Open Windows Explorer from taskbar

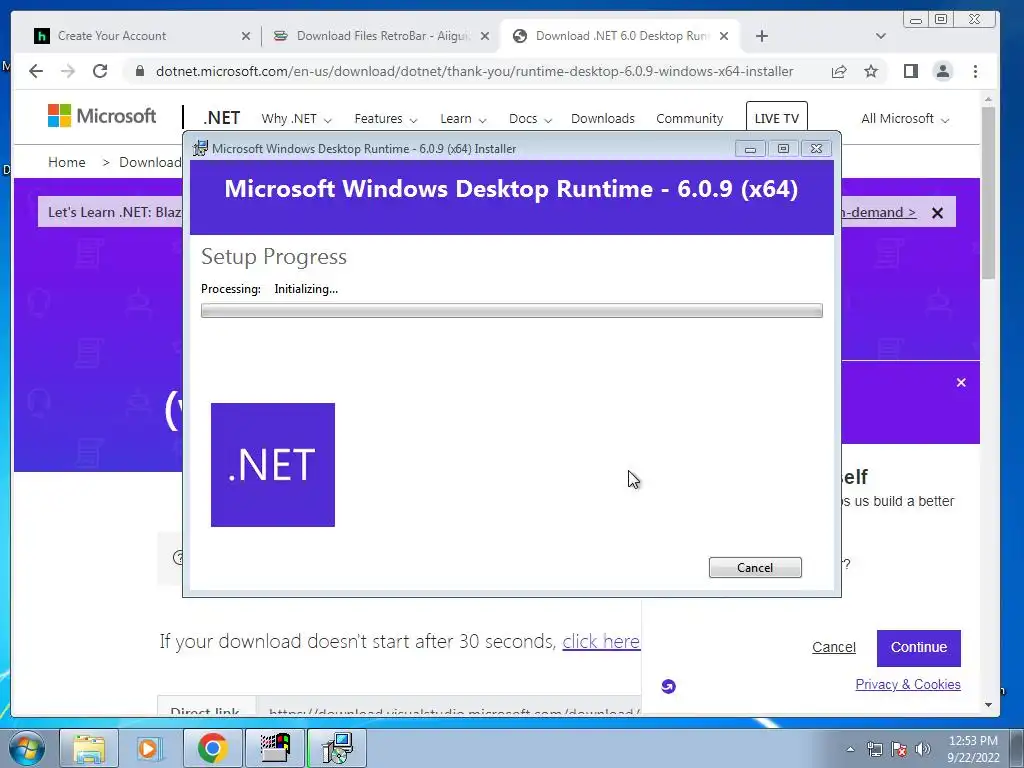[89, 748]
